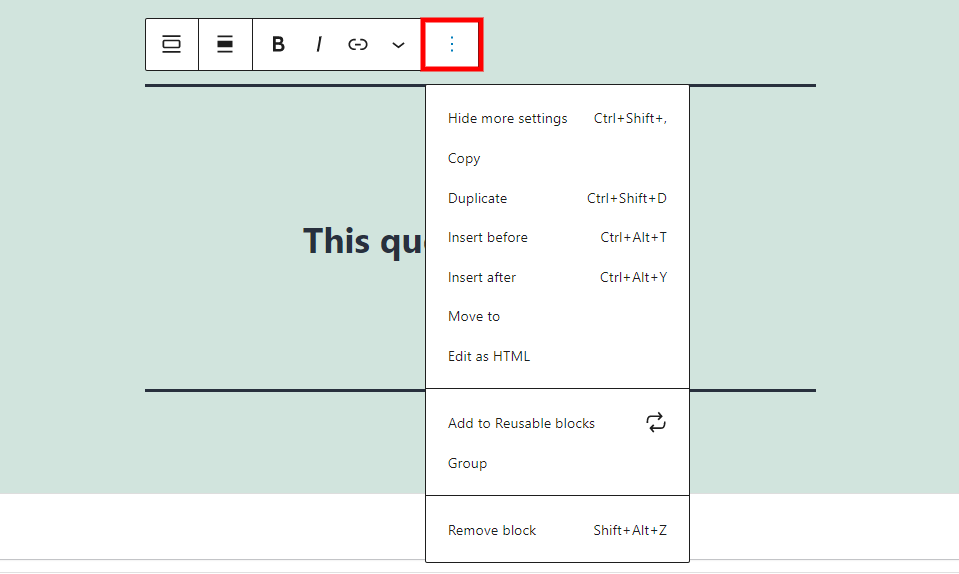Click the Ctrl+Shift+D shortcut label

click(x=627, y=198)
